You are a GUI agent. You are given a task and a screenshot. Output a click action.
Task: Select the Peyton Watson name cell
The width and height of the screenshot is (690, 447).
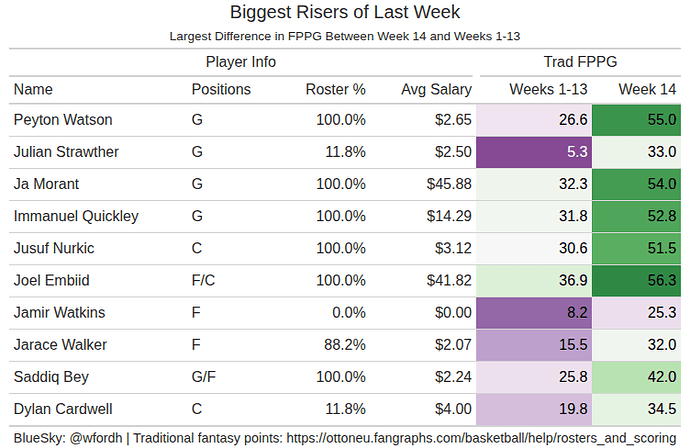63,120
